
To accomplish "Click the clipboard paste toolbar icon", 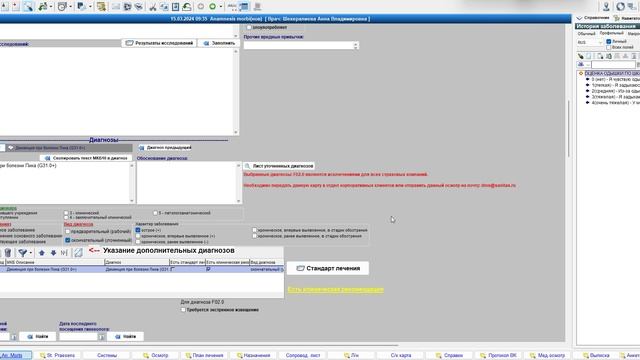I will click(x=176, y=7).
